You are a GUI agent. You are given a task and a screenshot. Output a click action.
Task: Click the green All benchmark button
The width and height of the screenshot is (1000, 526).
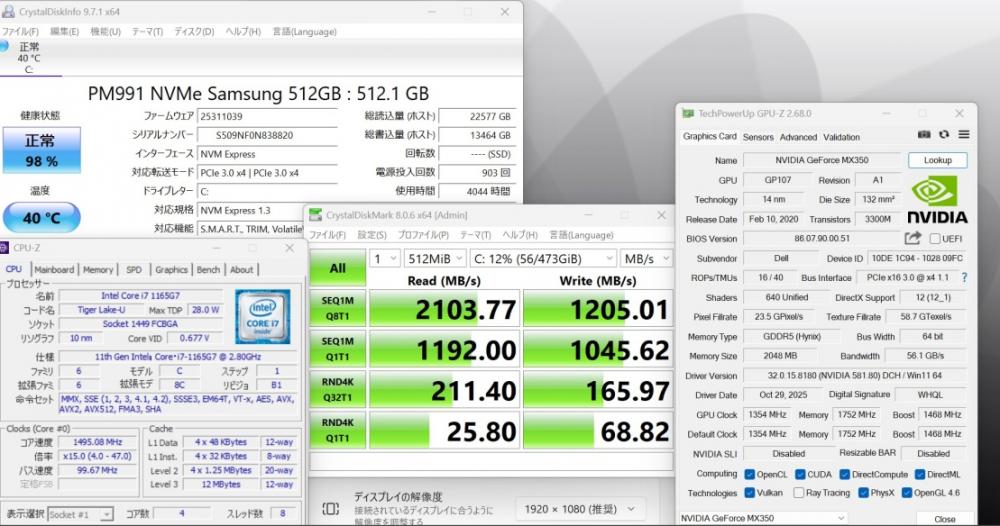337,268
